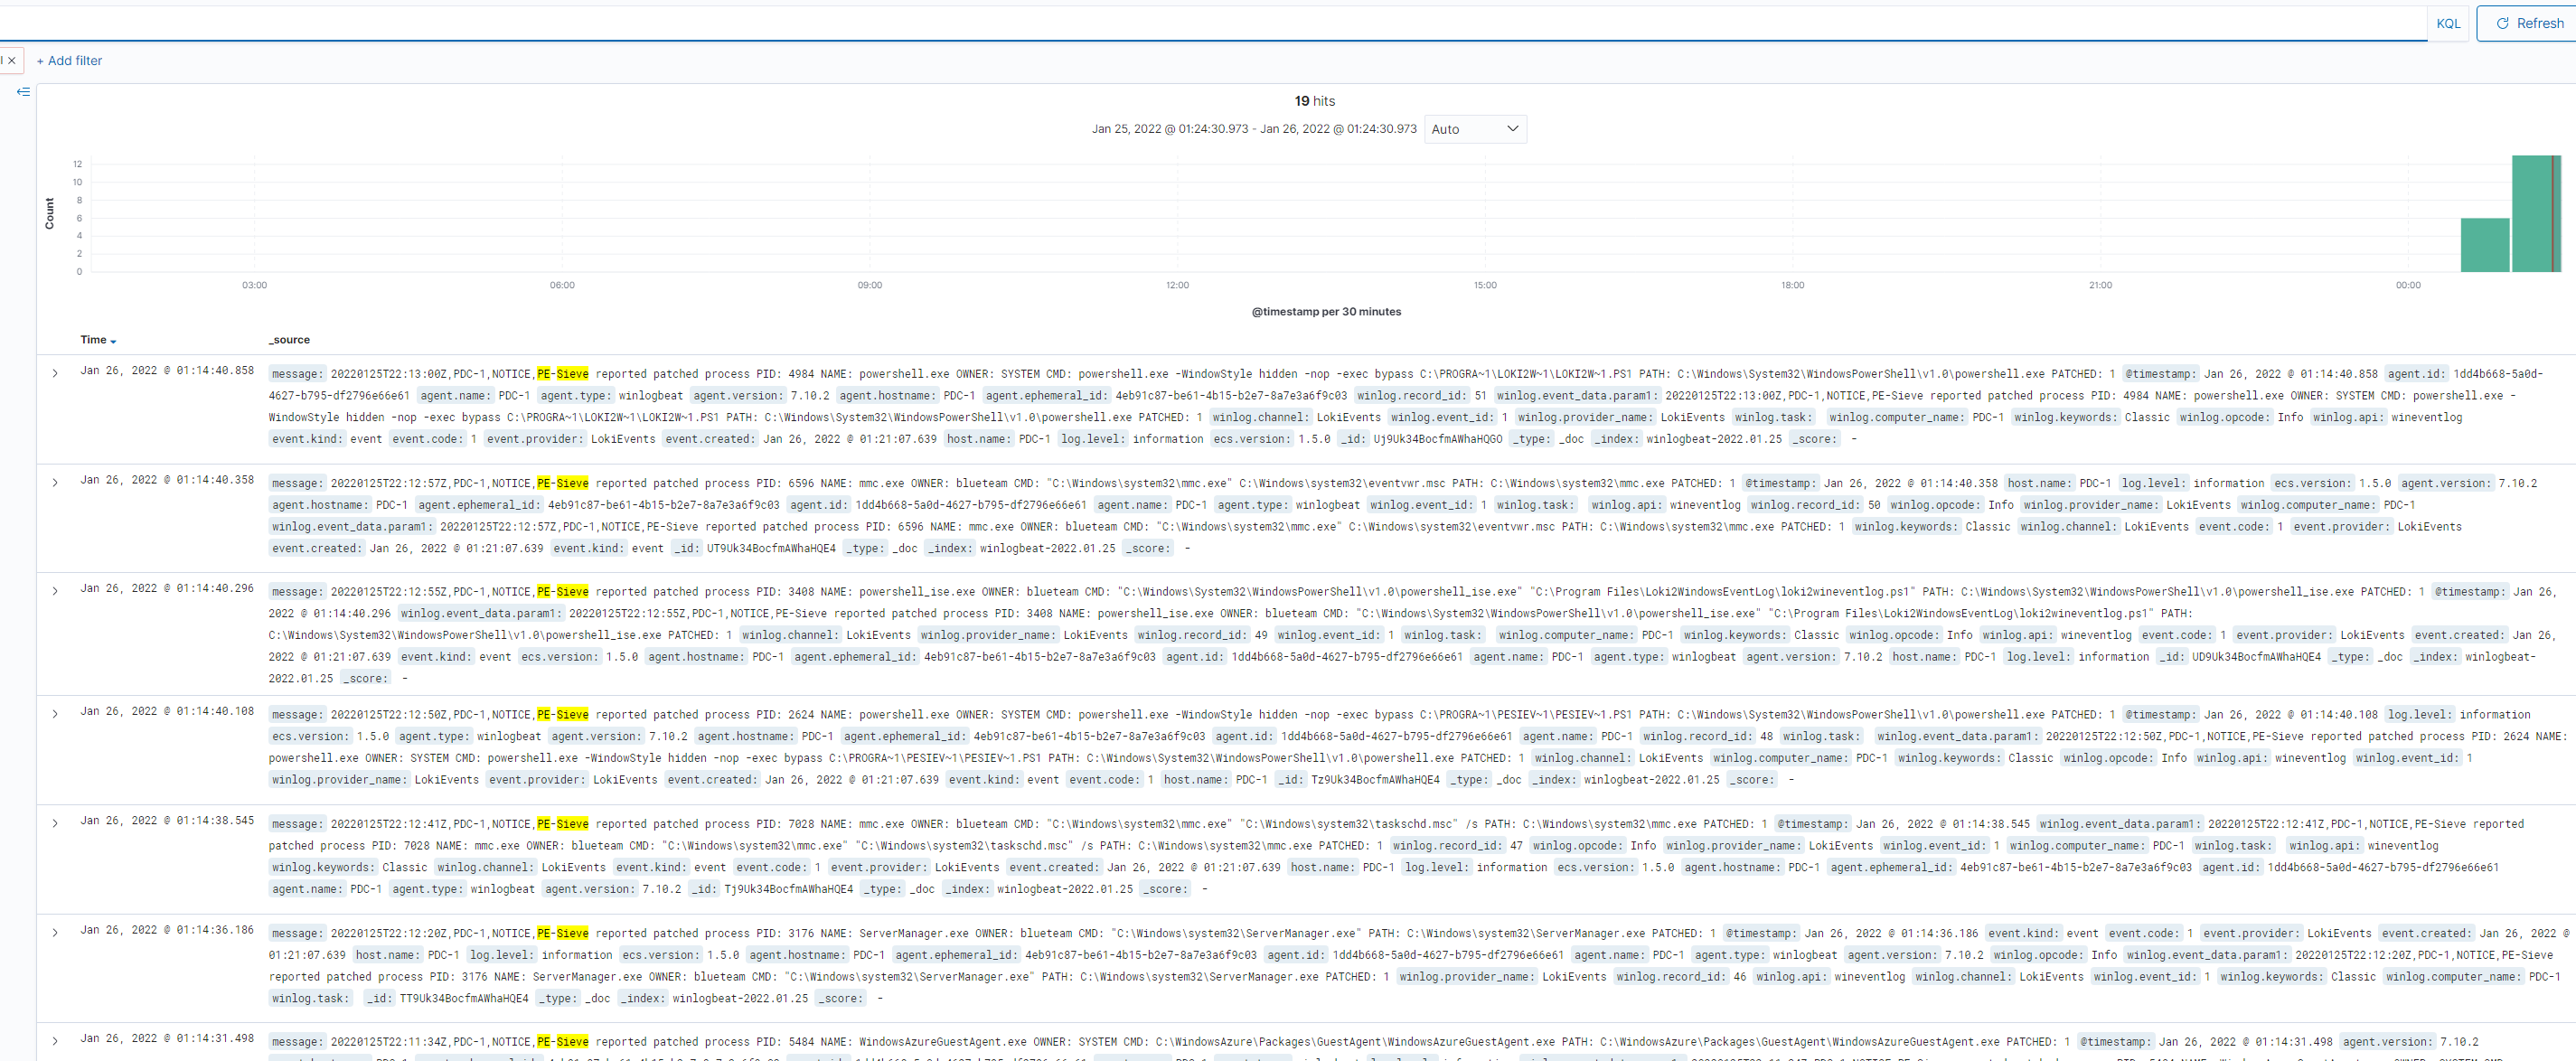Expand the 01:14:40.358 log row

pos(55,482)
